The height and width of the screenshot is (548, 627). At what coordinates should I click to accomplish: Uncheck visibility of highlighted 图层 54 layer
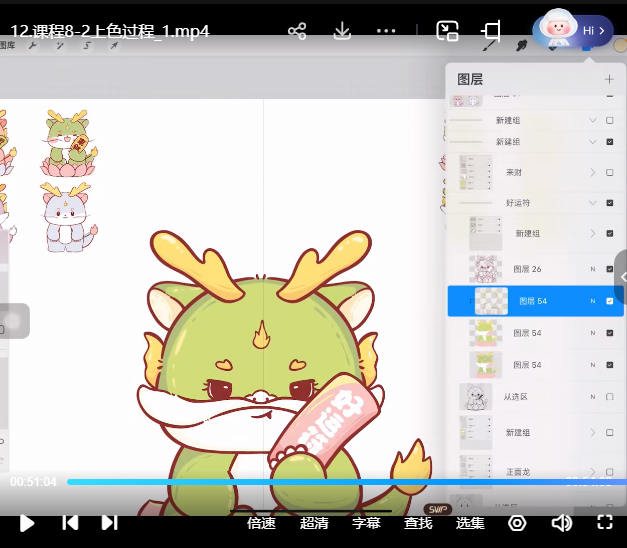[x=609, y=301]
